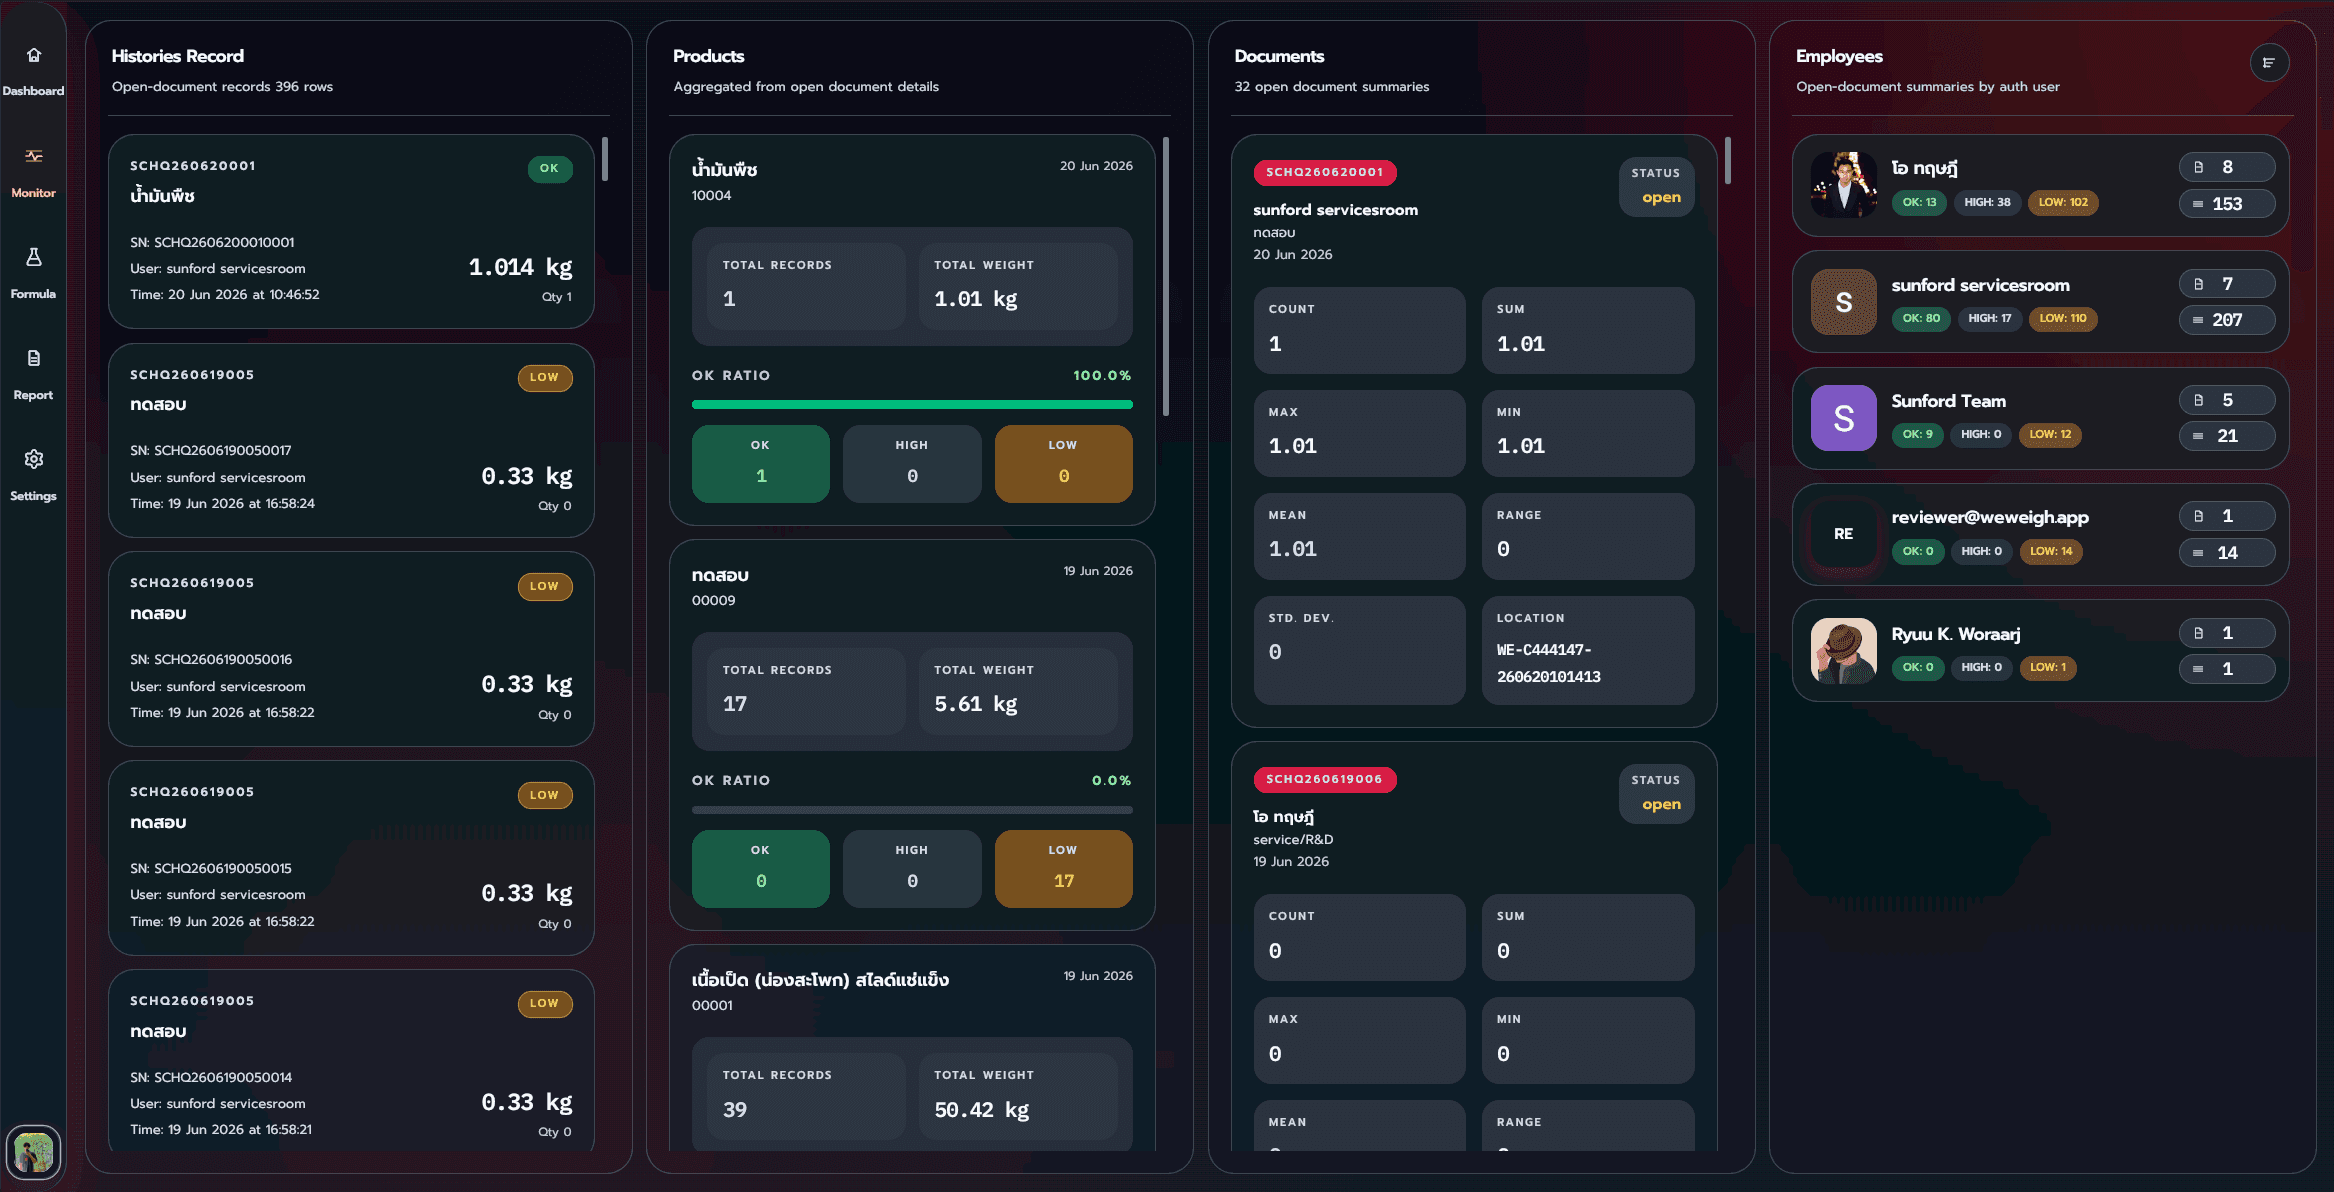Click LOW: 14 chip for reviewer@weweigh.app
Screen dimensions: 2334x1192
[2051, 551]
